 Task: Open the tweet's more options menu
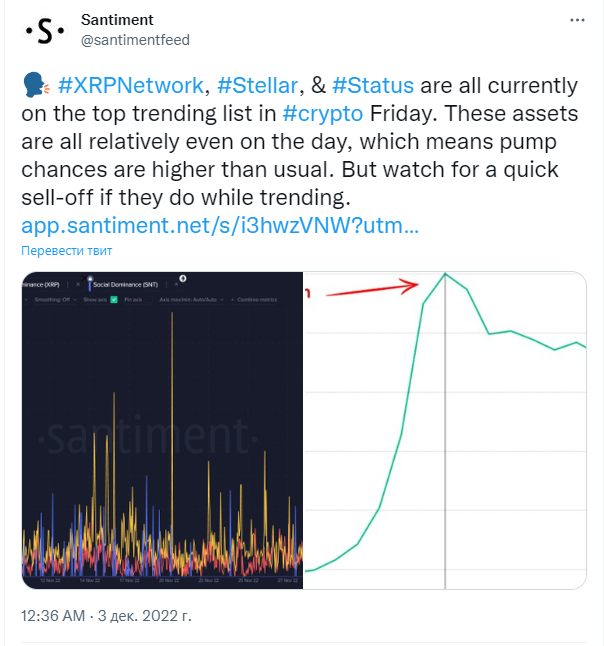click(577, 20)
